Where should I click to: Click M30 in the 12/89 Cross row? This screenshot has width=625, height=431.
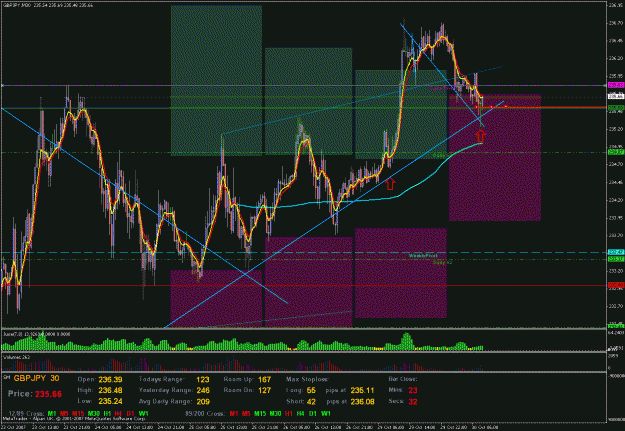coord(94,414)
